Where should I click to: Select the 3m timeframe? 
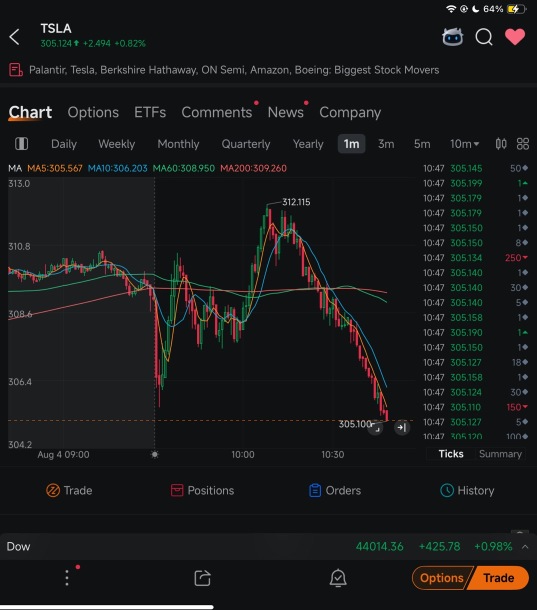click(386, 144)
